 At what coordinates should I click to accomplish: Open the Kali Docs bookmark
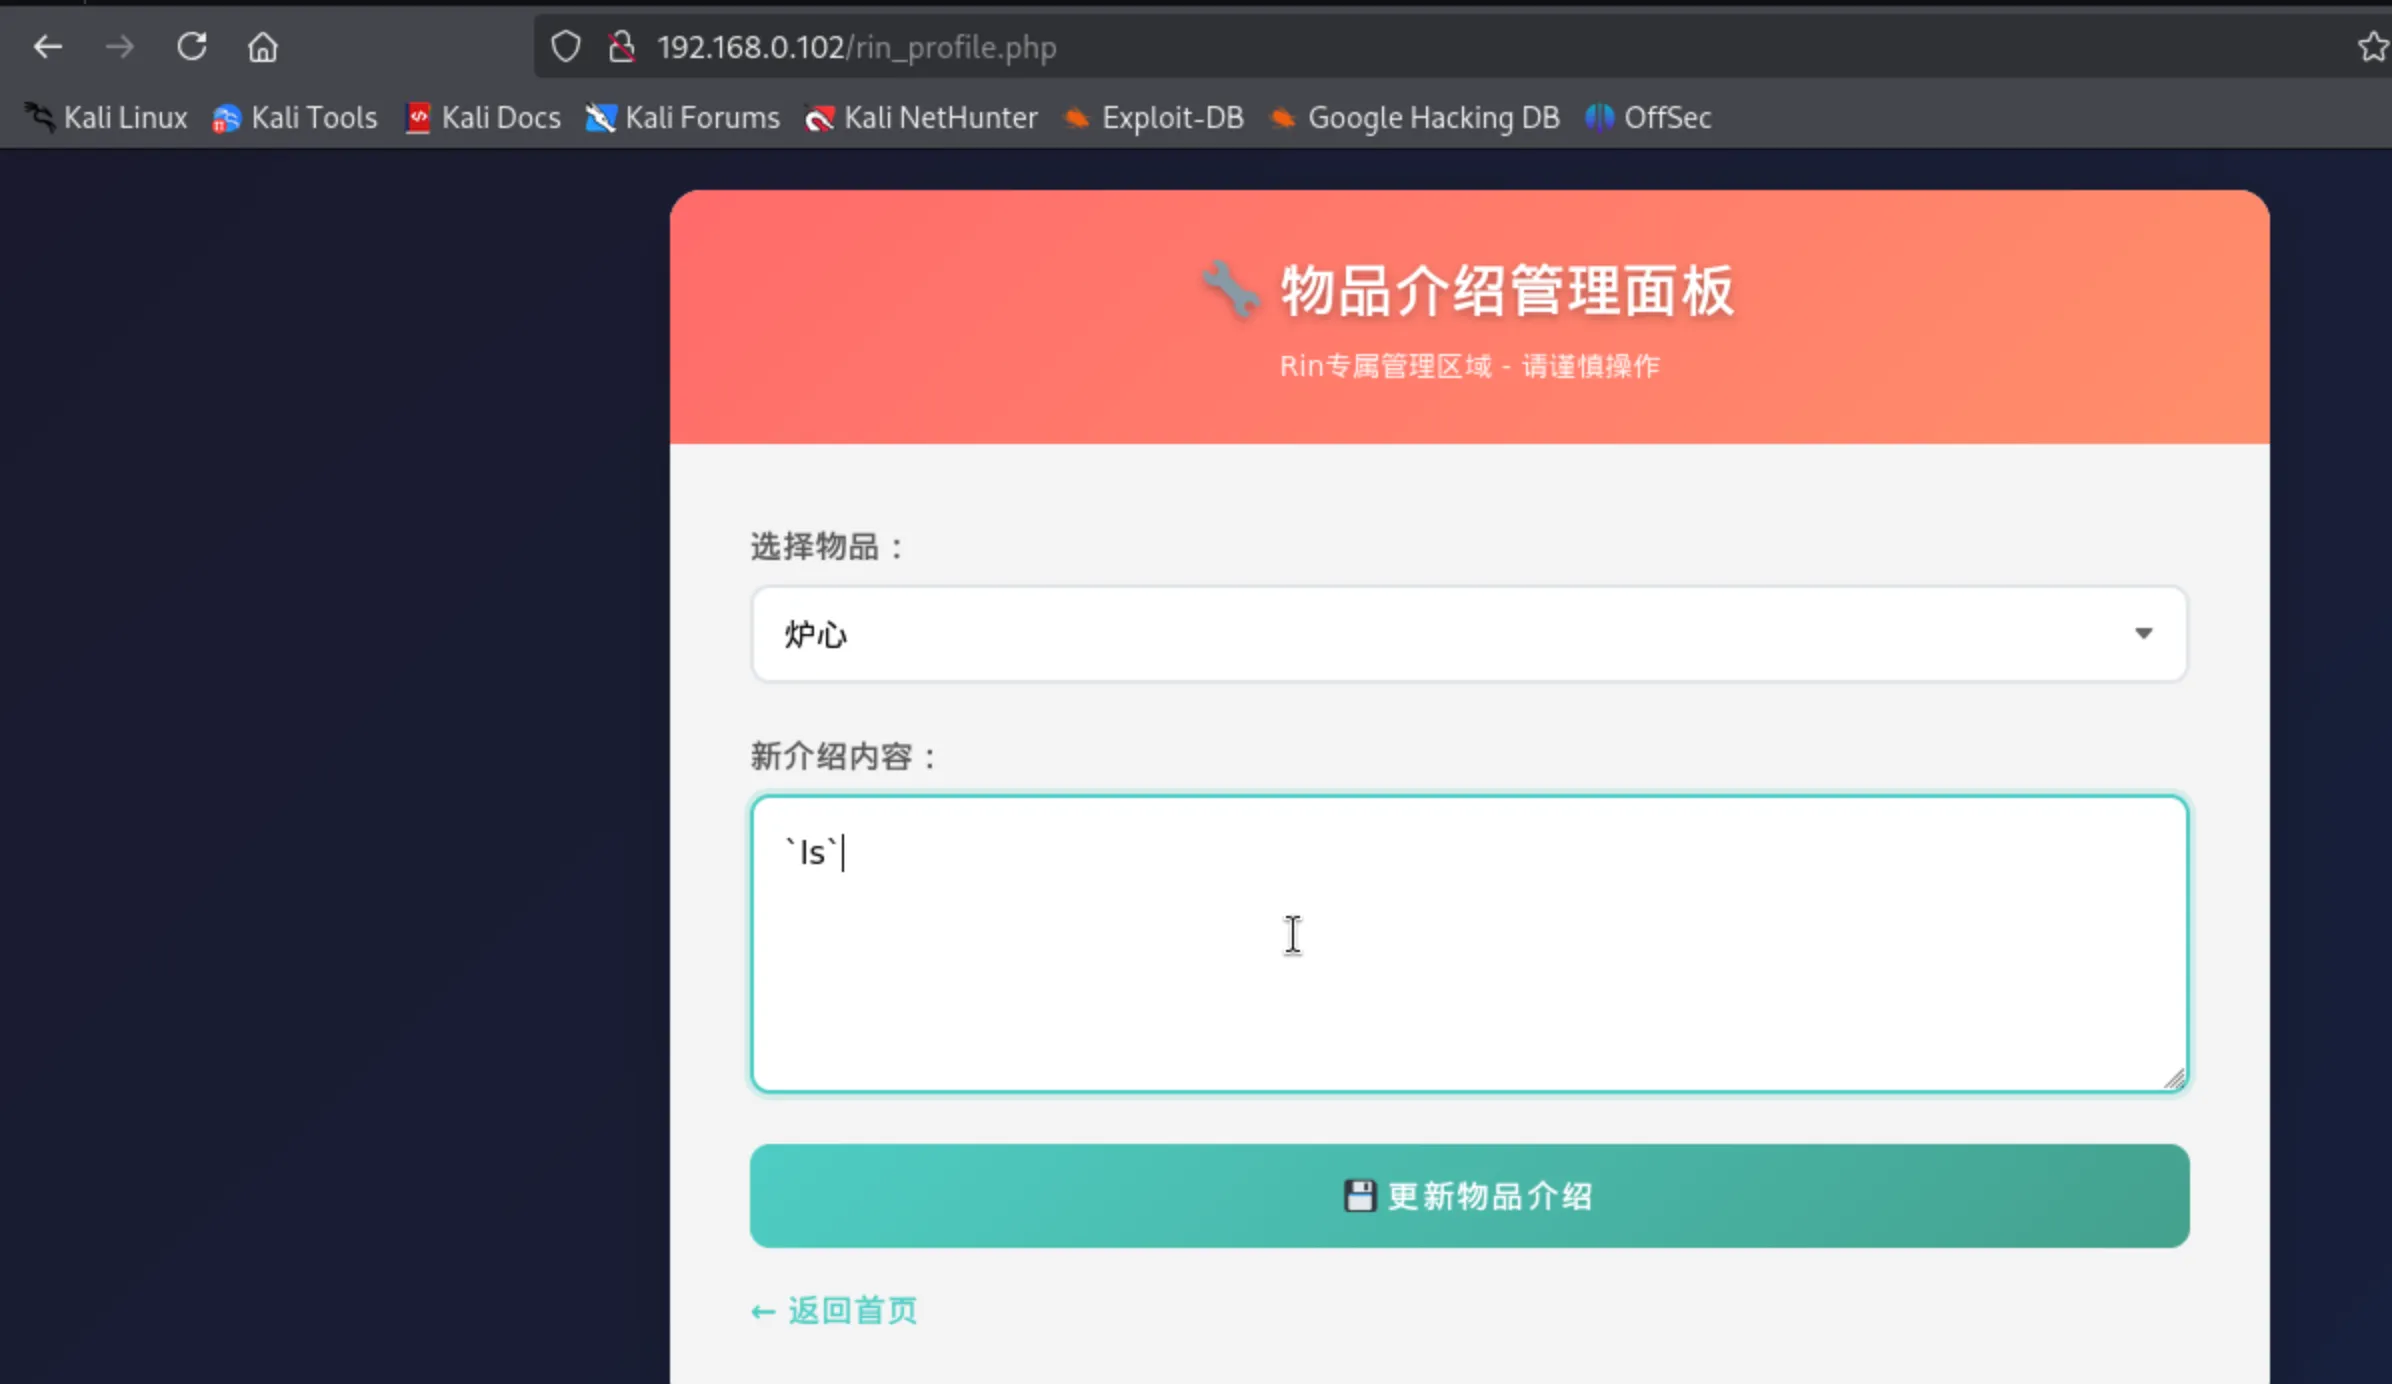click(483, 118)
